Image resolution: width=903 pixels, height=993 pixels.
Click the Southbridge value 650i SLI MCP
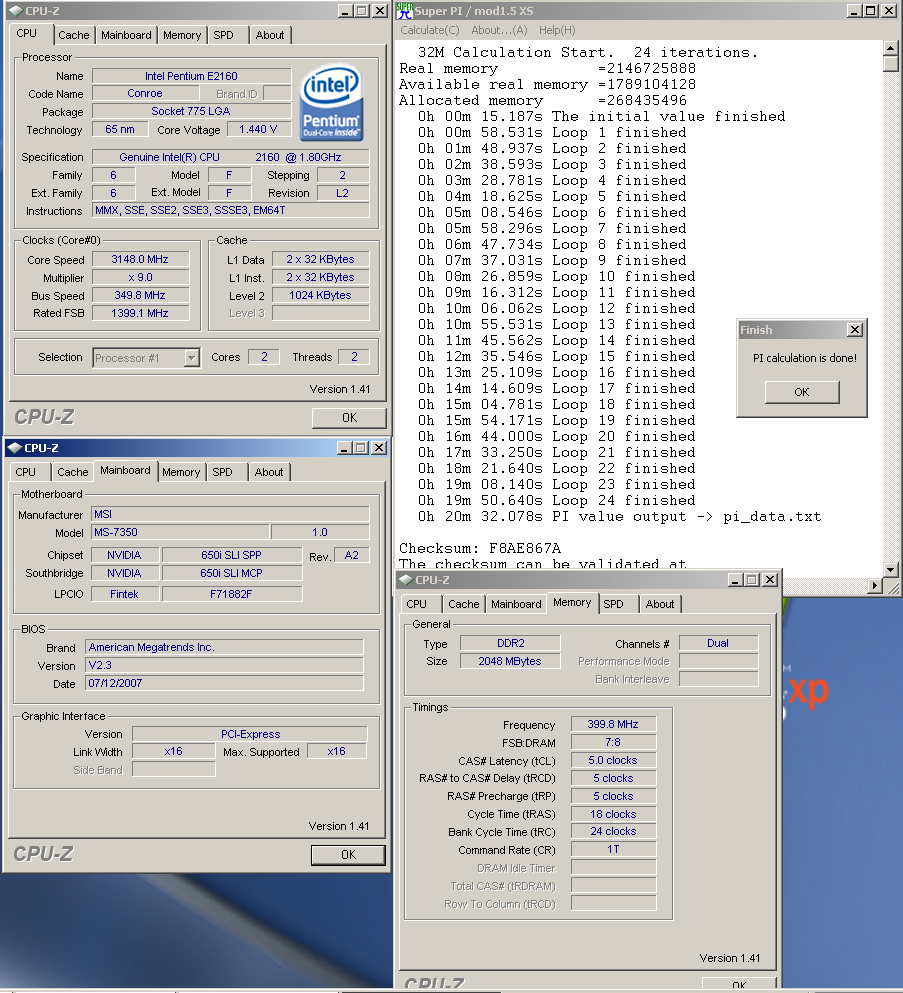232,573
